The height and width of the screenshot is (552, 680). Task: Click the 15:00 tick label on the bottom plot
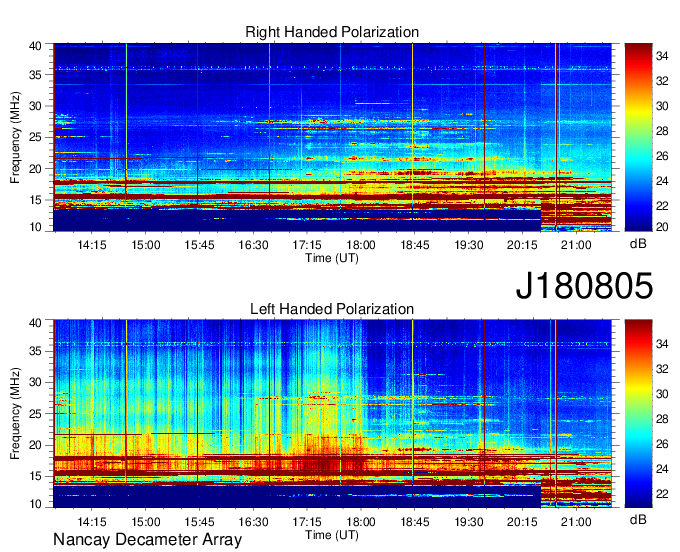point(146,522)
